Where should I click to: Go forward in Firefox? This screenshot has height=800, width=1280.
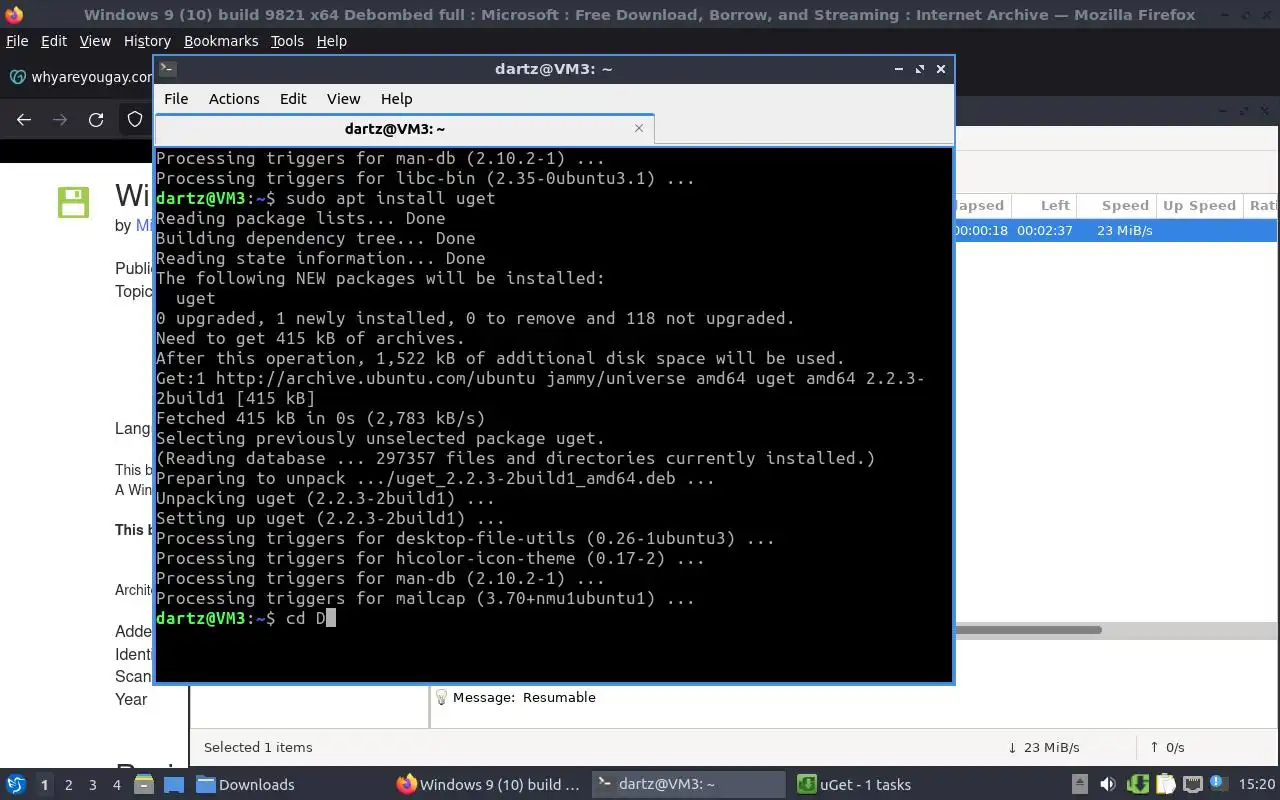[60, 120]
